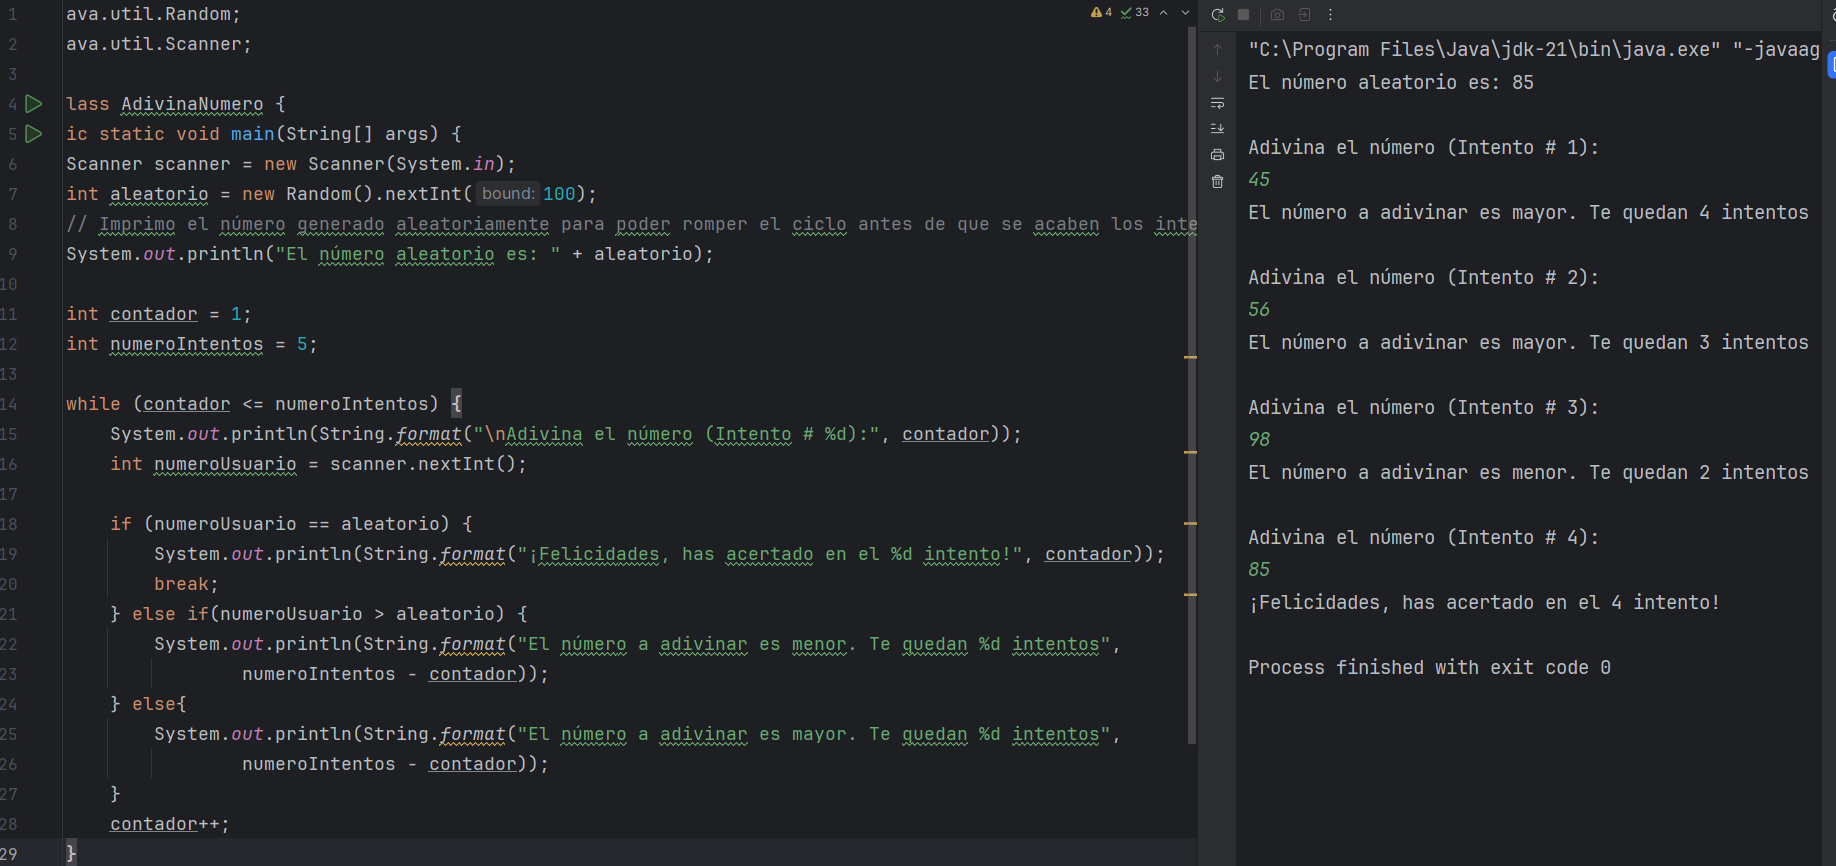Click the 'bound:' inlay hint on line 7

click(507, 194)
